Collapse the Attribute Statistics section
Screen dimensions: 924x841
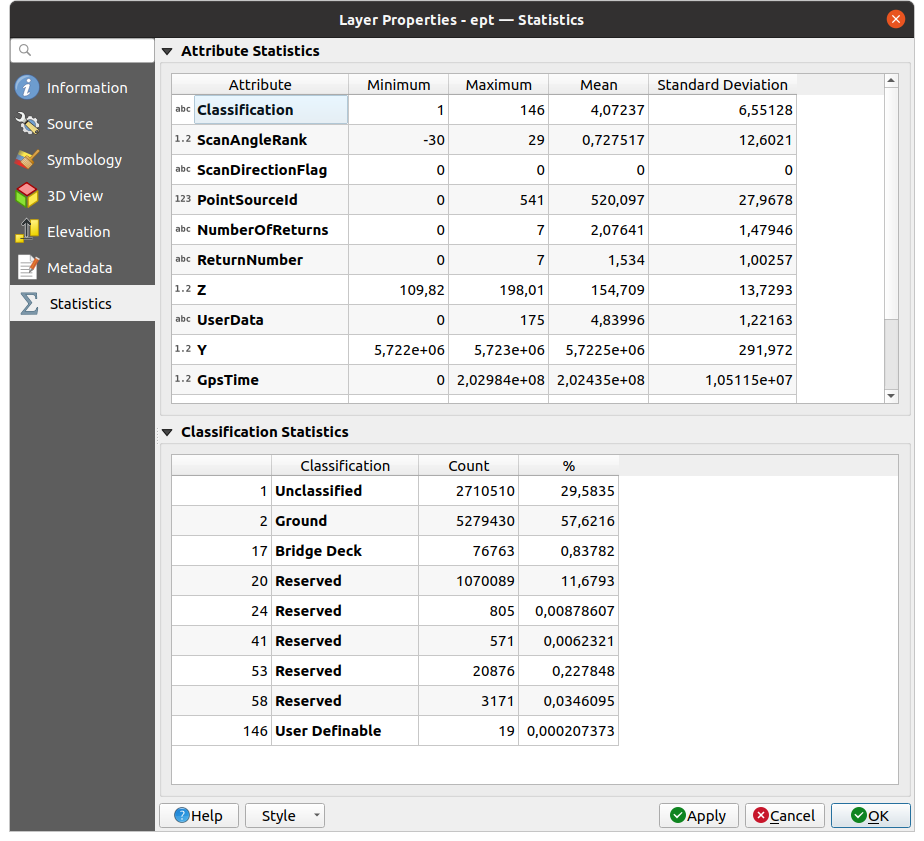(x=167, y=50)
